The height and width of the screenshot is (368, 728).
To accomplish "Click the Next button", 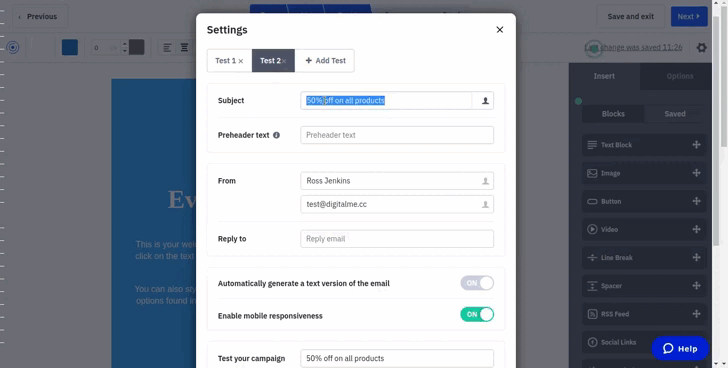I will (x=689, y=17).
